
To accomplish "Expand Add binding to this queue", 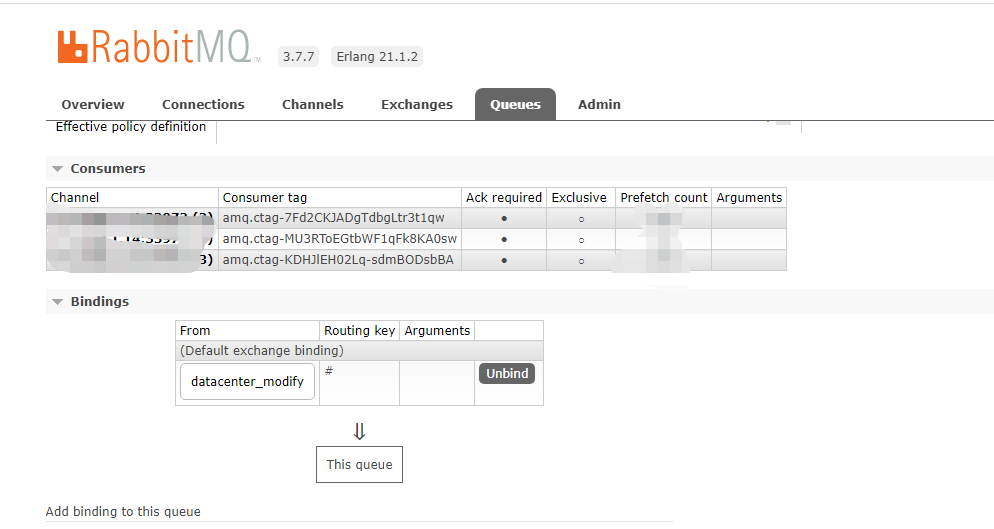I will coord(123,512).
